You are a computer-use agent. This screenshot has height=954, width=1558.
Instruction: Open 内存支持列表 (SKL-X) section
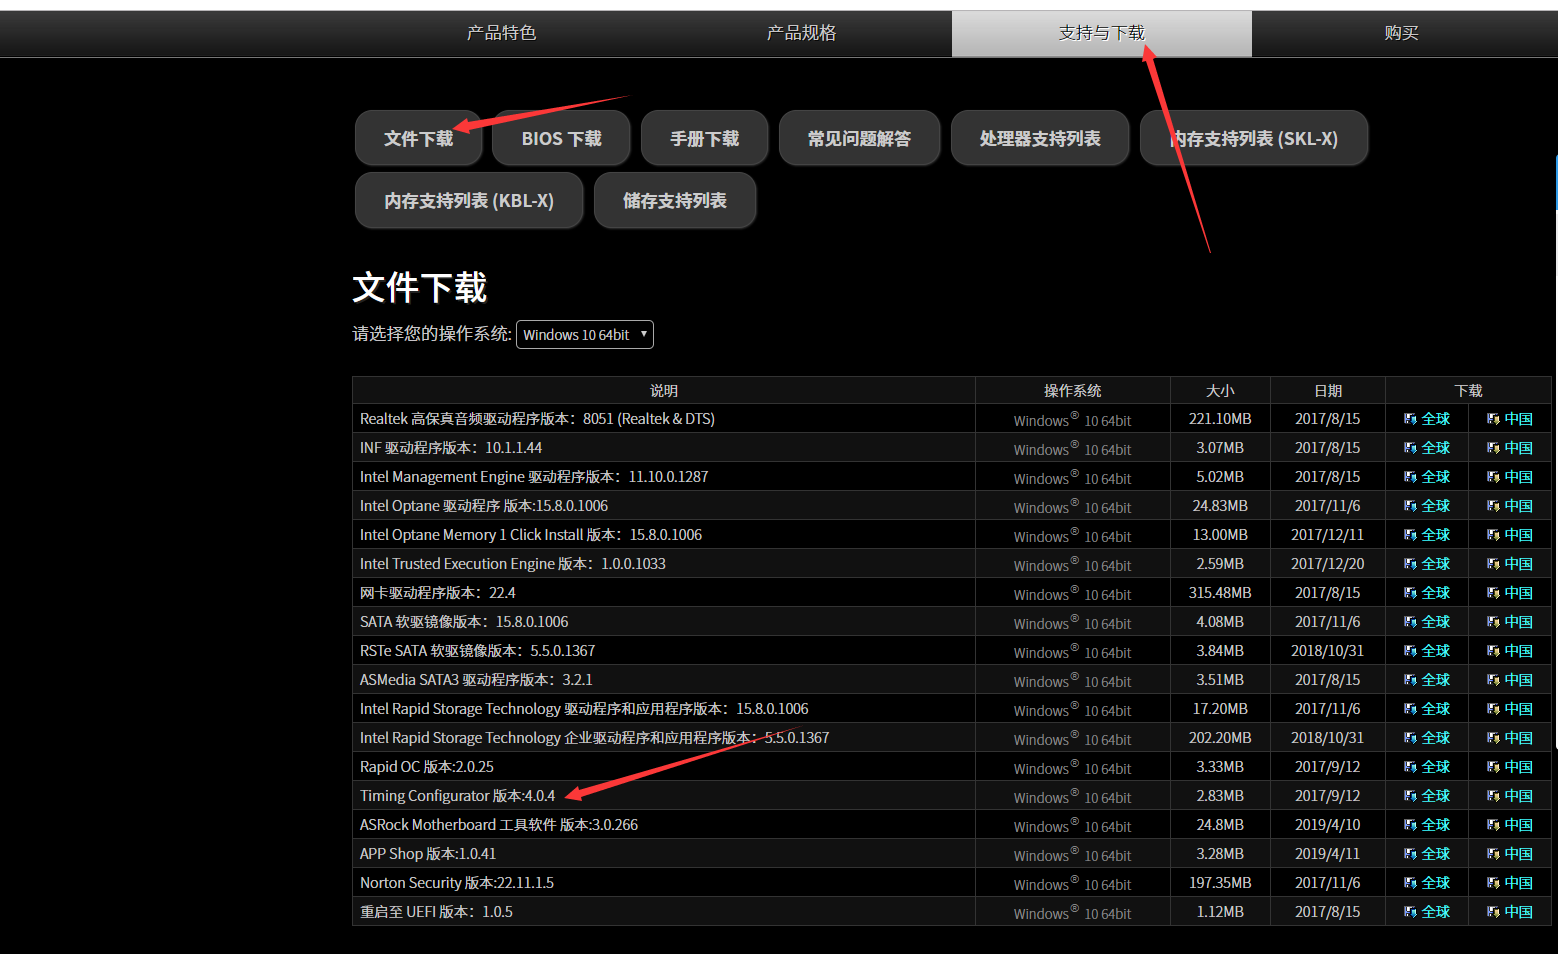coord(1254,138)
